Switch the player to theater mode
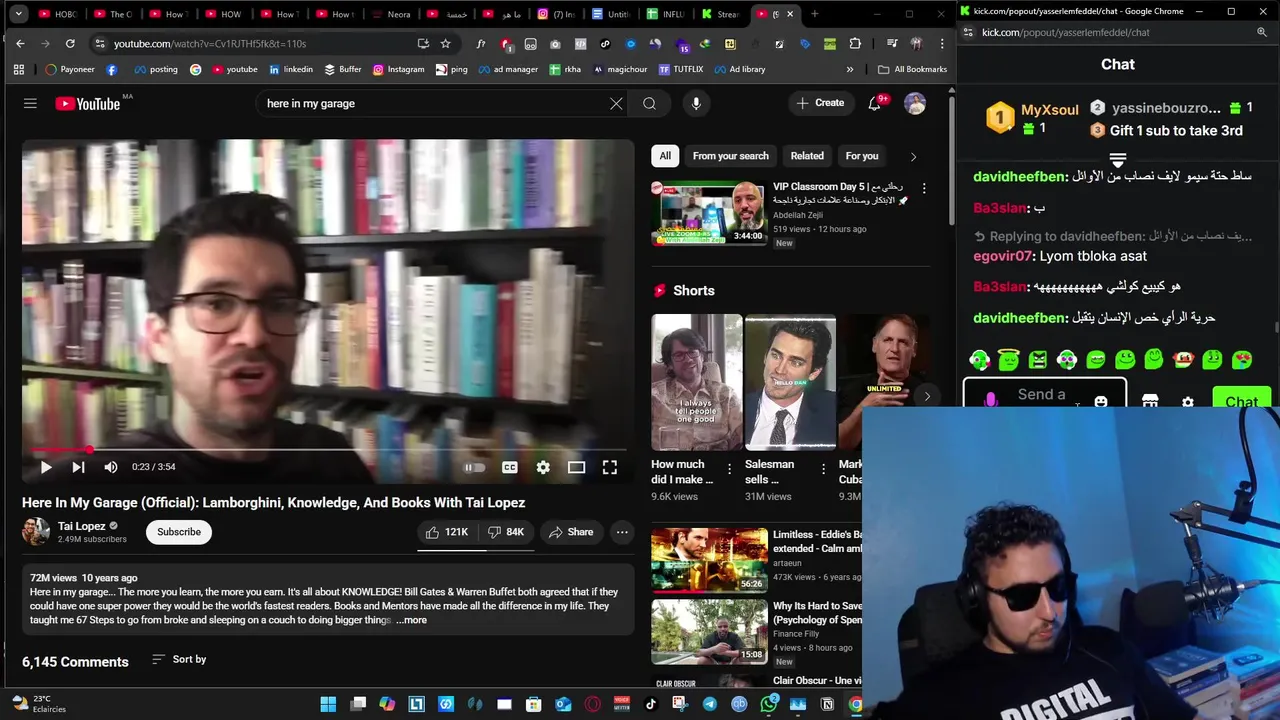 pos(576,467)
